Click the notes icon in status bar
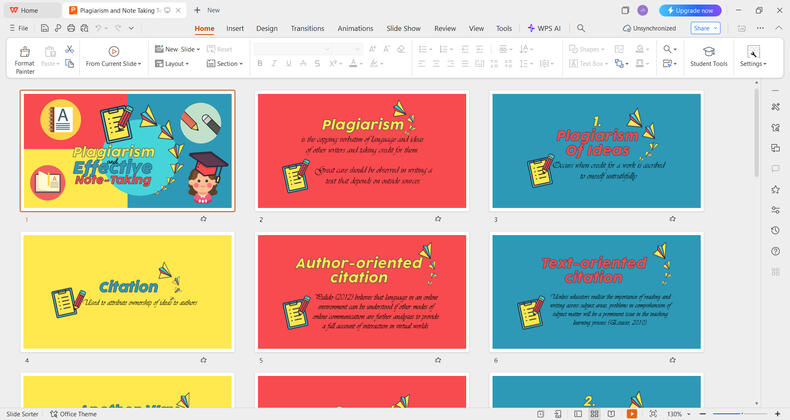 (x=541, y=414)
